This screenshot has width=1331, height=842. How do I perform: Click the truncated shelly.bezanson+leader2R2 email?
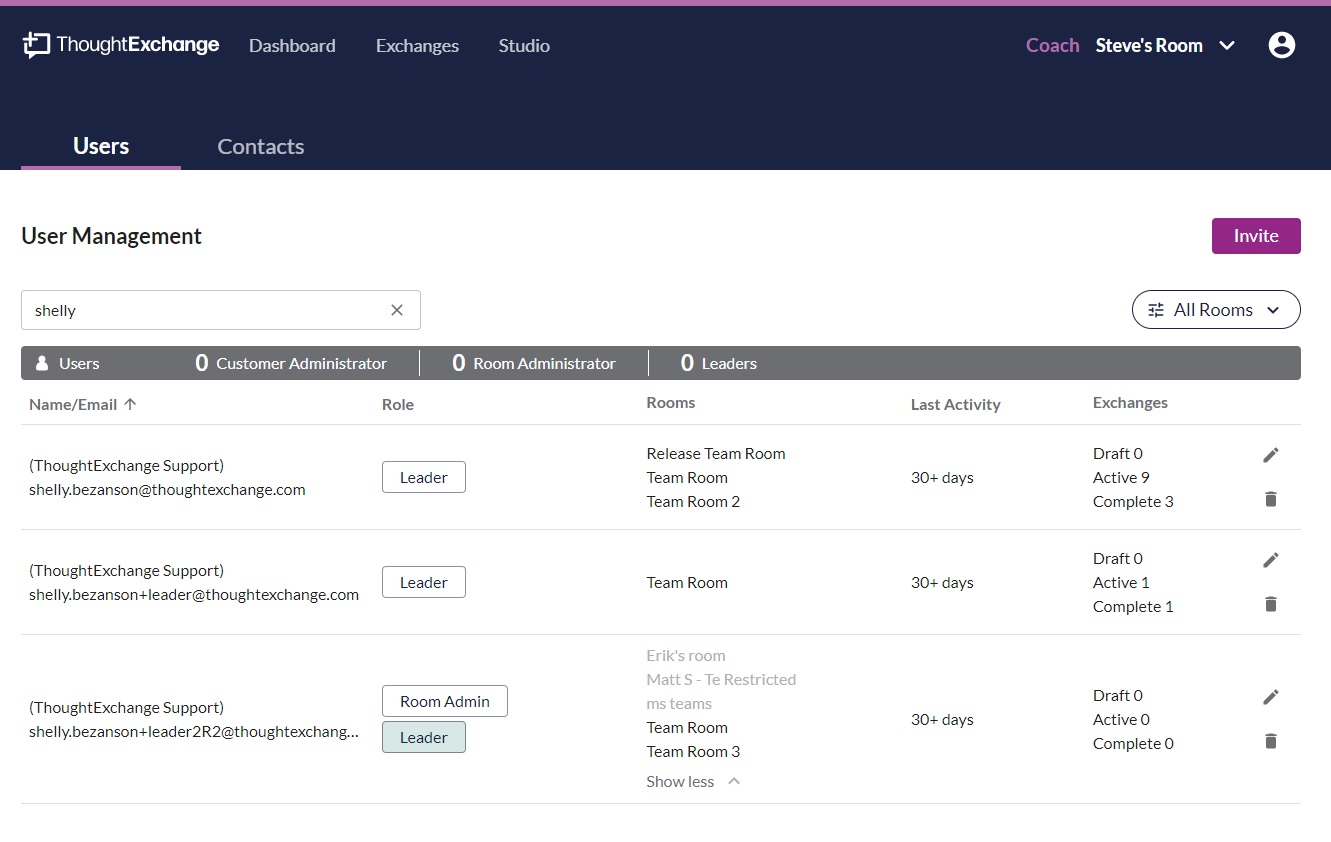(194, 732)
